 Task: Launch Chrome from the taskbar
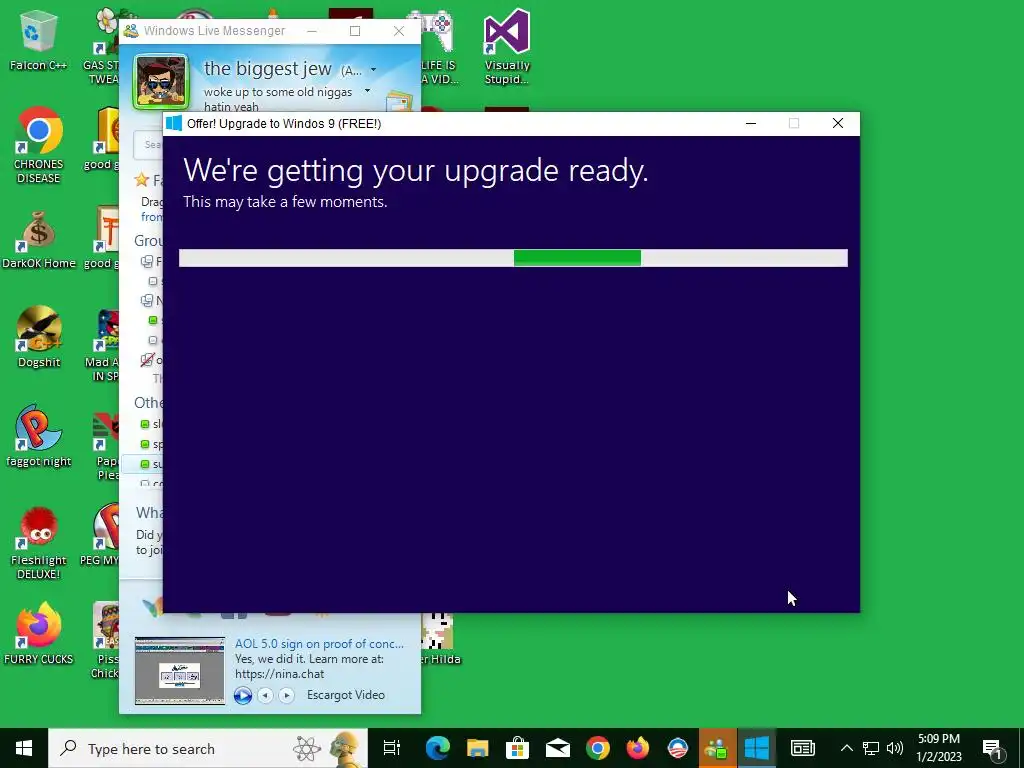coord(598,748)
